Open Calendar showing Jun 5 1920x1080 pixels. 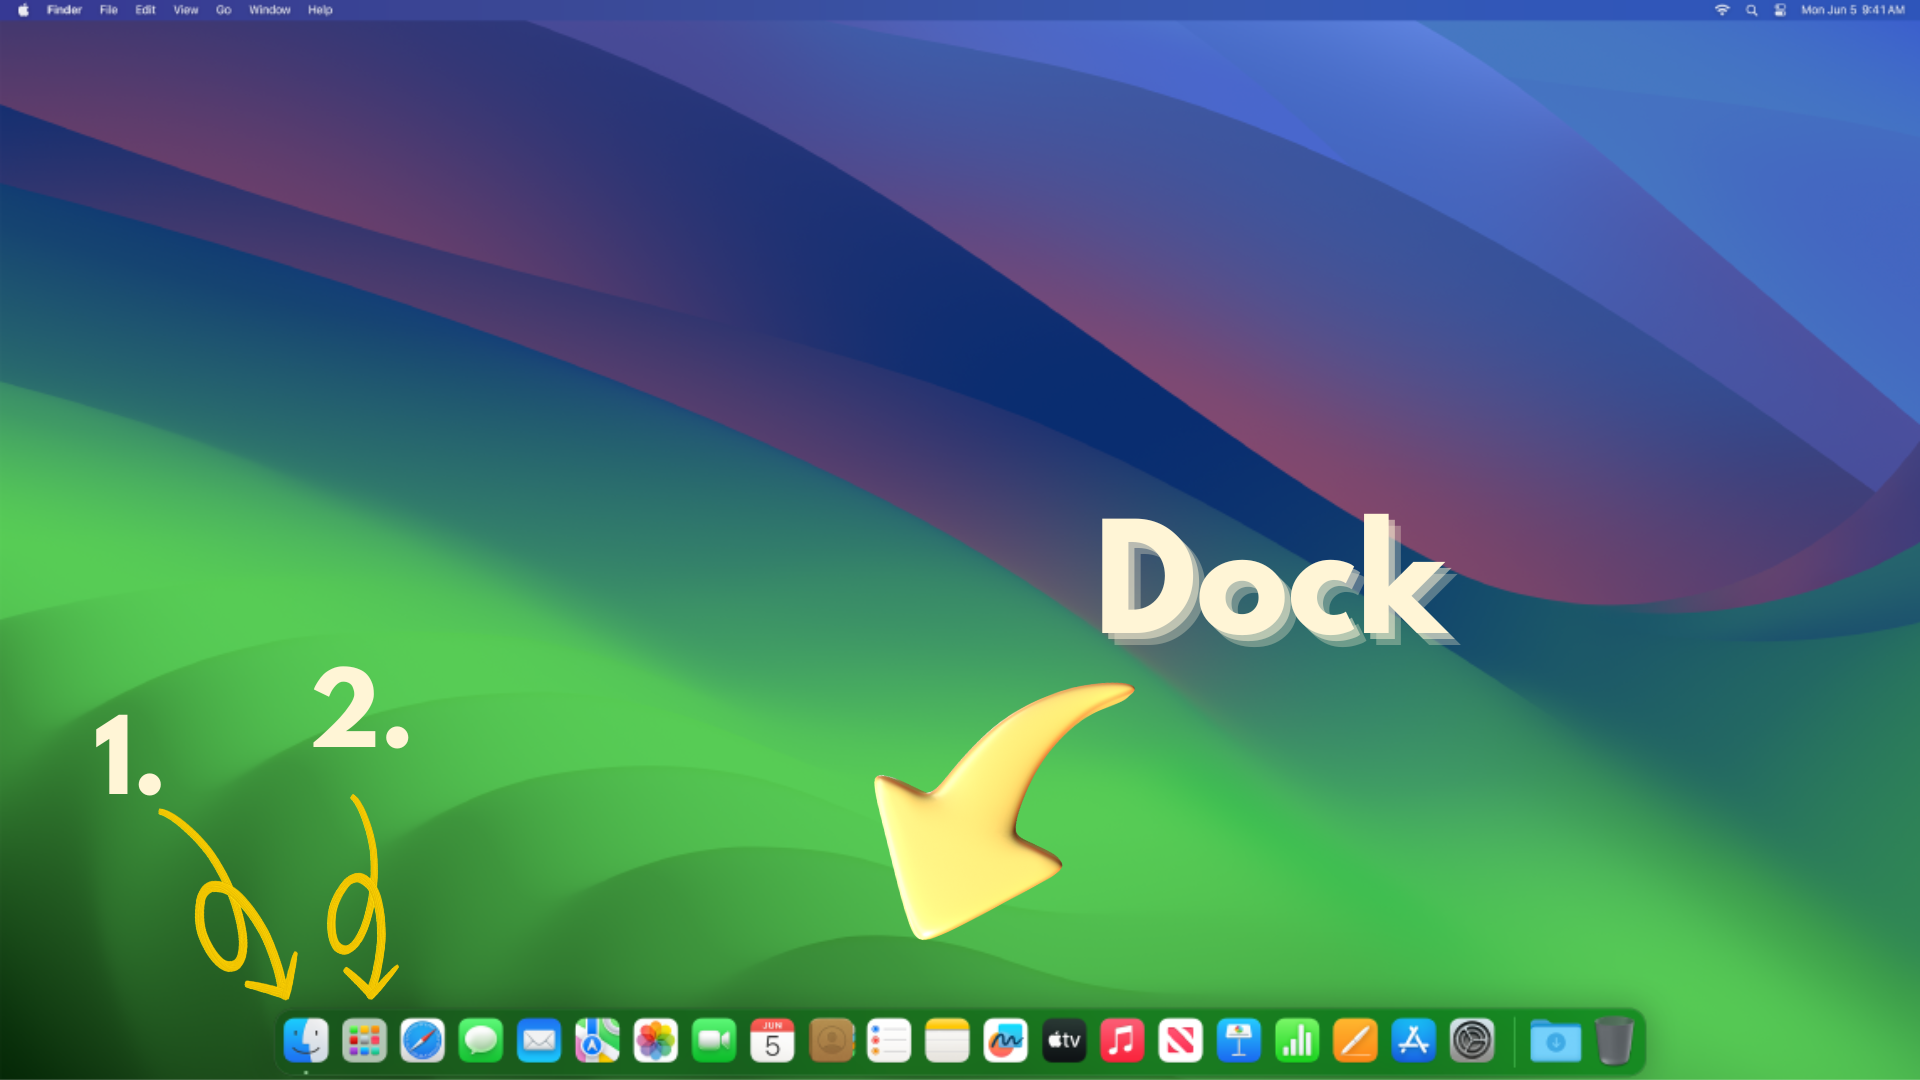(x=772, y=1041)
